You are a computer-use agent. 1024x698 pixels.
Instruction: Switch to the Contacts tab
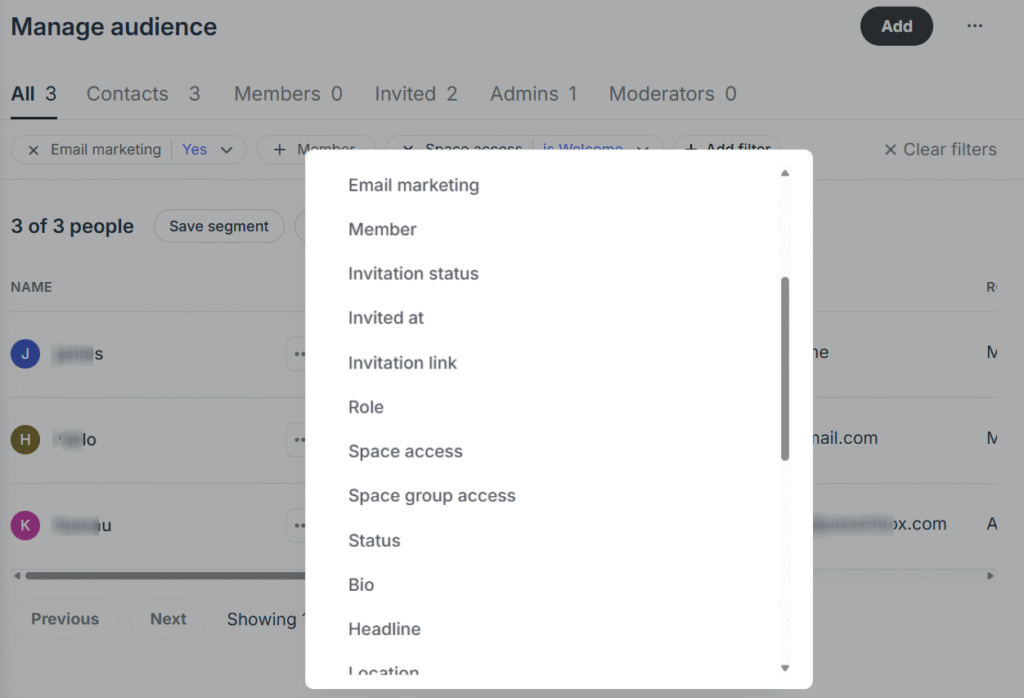click(x=127, y=93)
